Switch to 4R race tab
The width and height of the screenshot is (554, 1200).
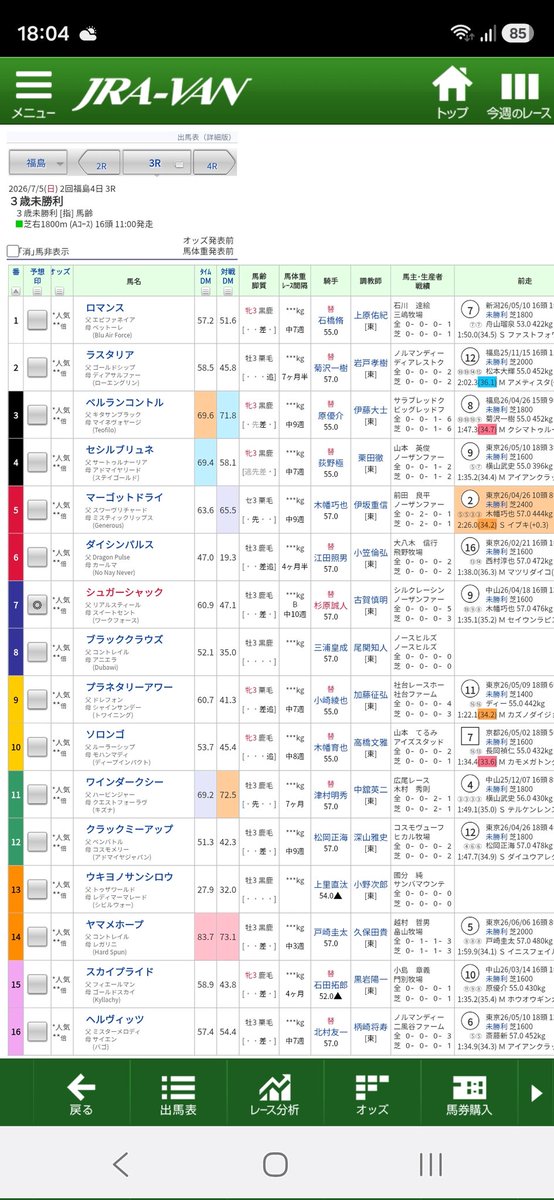215,163
